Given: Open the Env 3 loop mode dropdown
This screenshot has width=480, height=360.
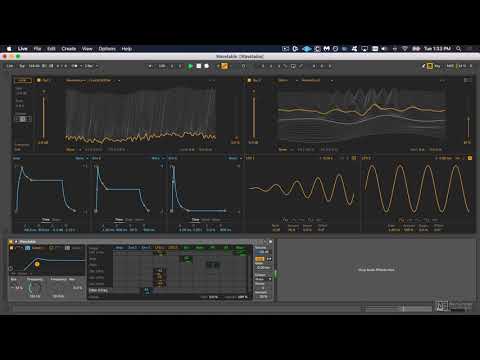Looking at the screenshot, I should click(x=235, y=158).
